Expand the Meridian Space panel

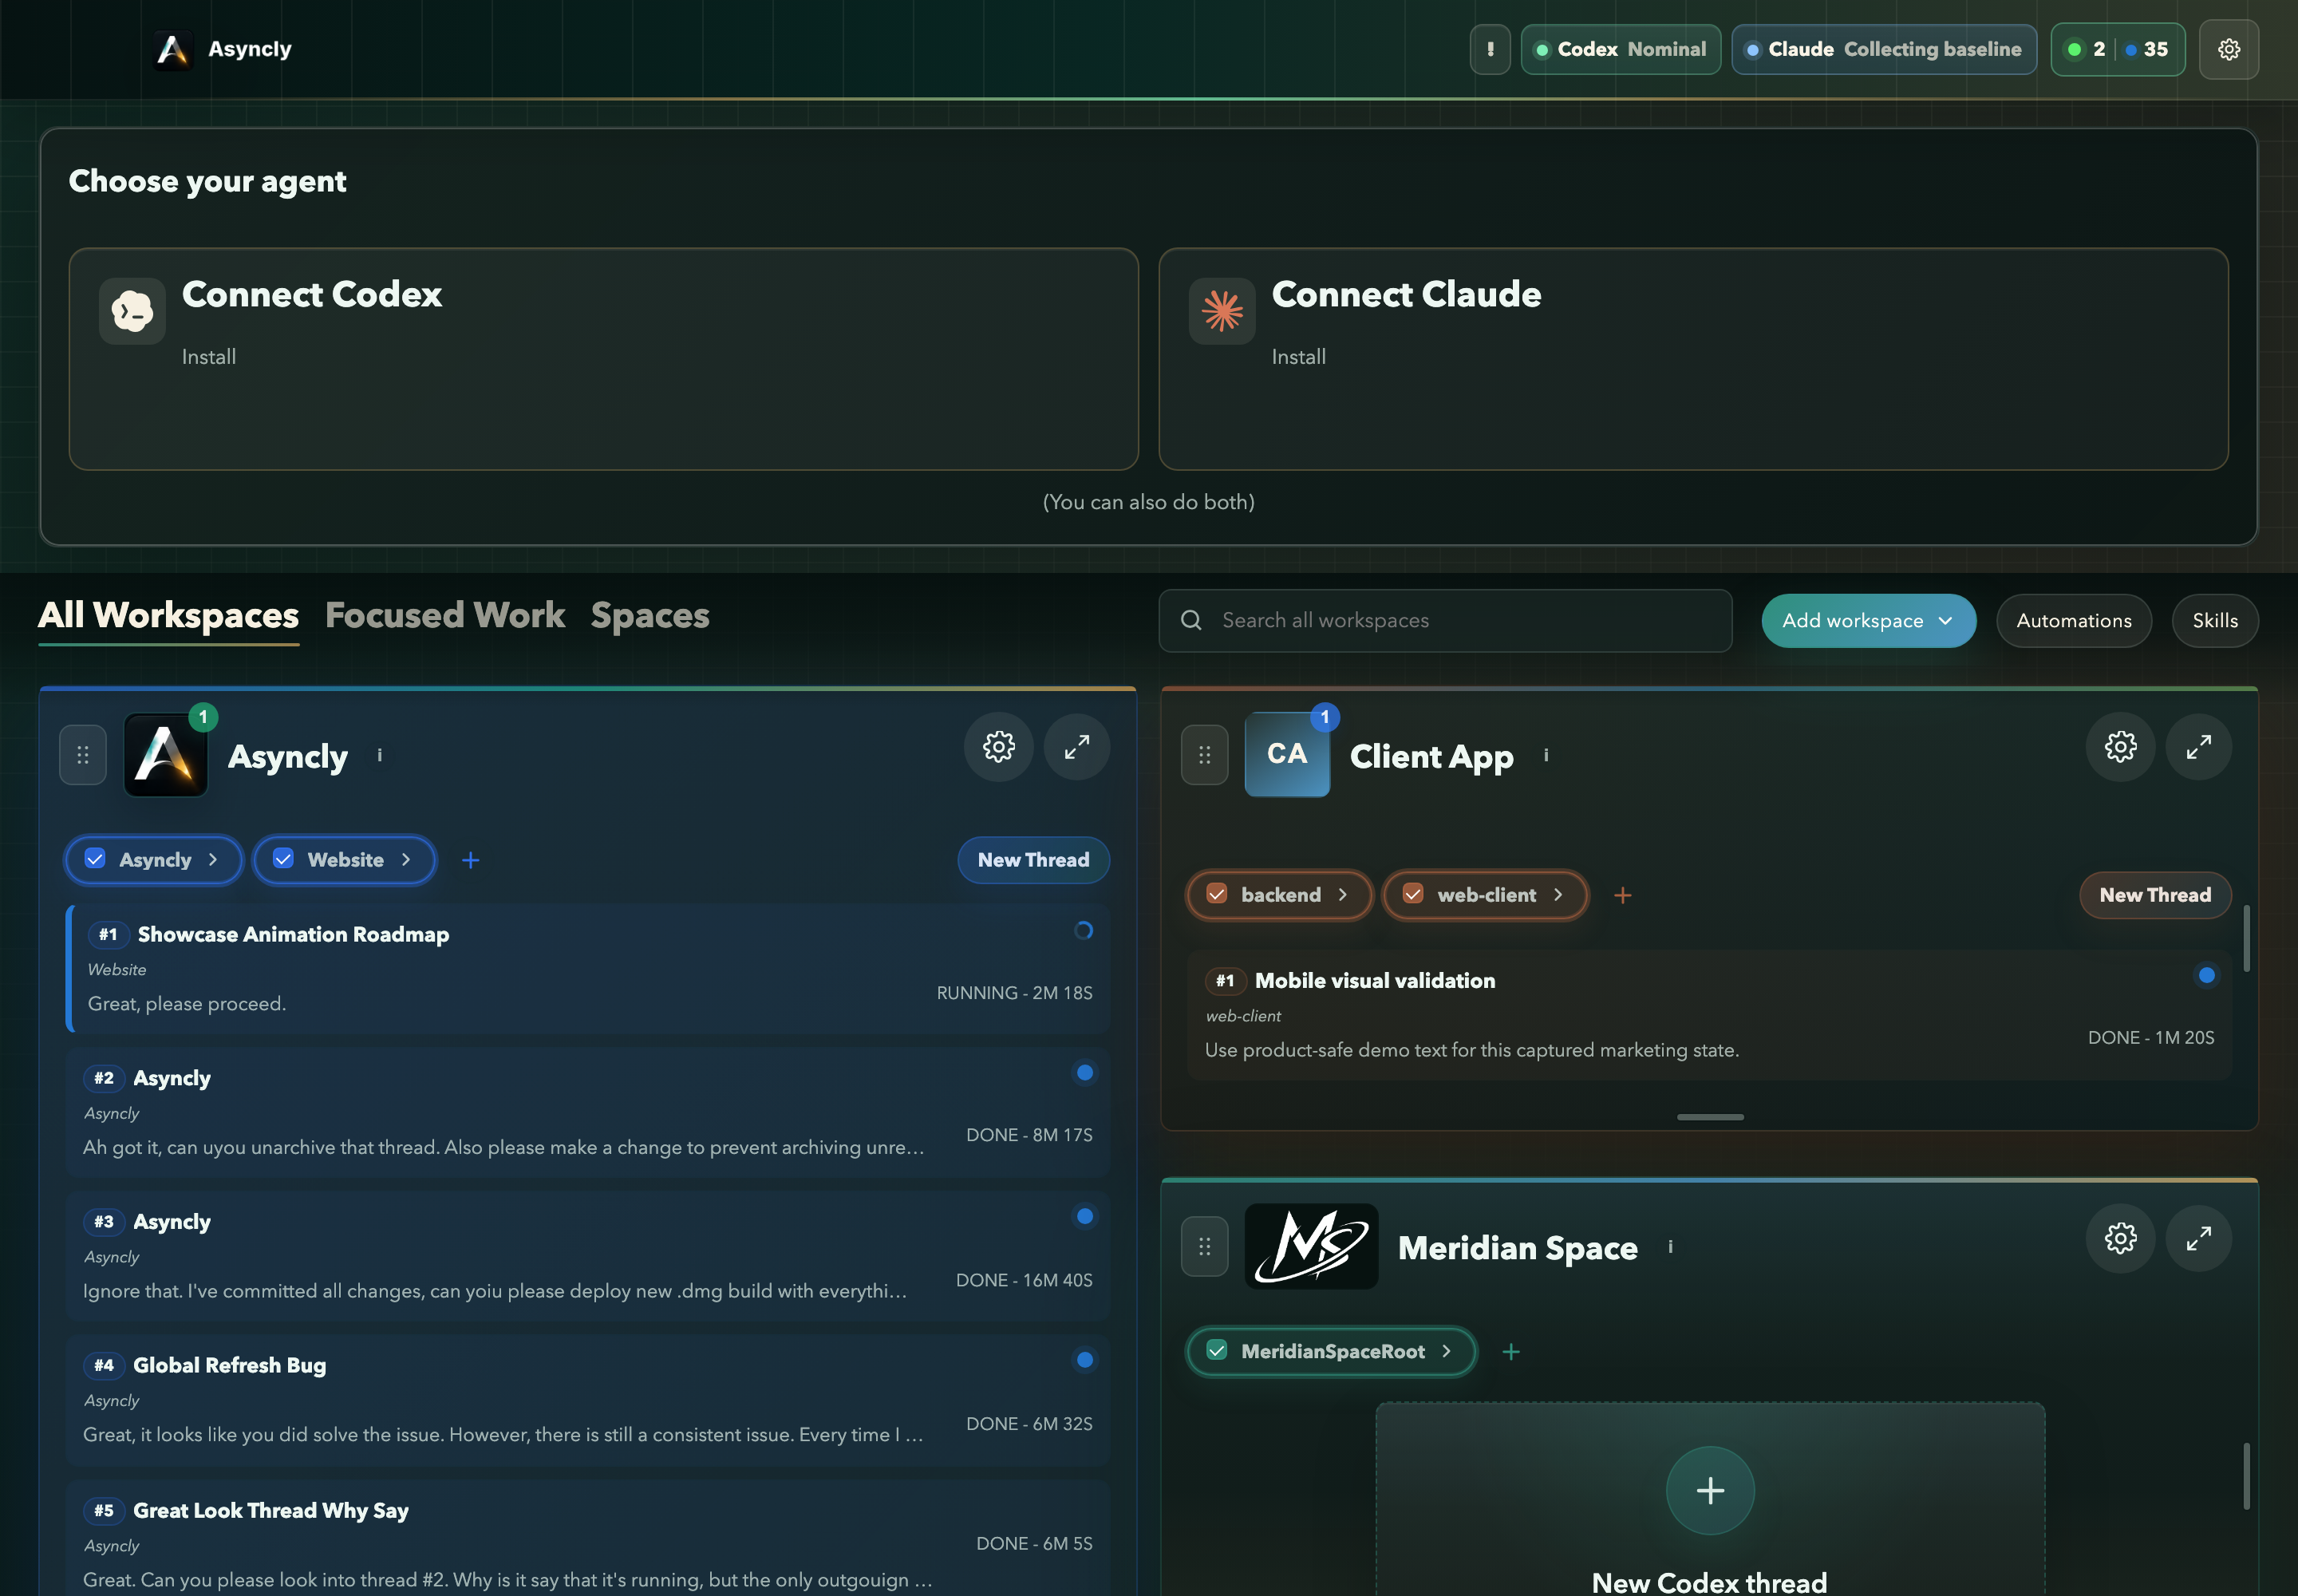click(x=2199, y=1239)
